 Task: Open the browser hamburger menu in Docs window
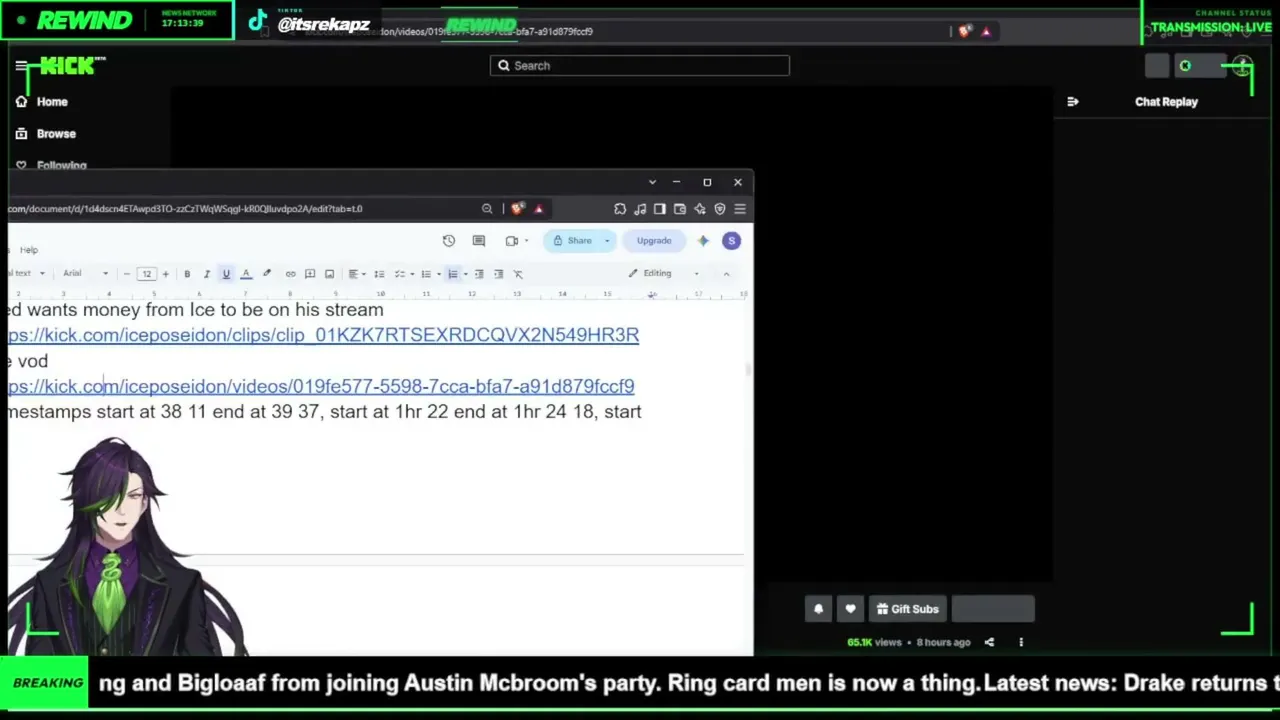point(740,209)
